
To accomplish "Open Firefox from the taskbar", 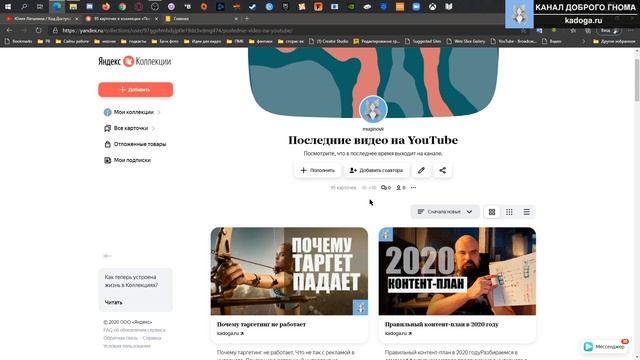I will point(106,7).
